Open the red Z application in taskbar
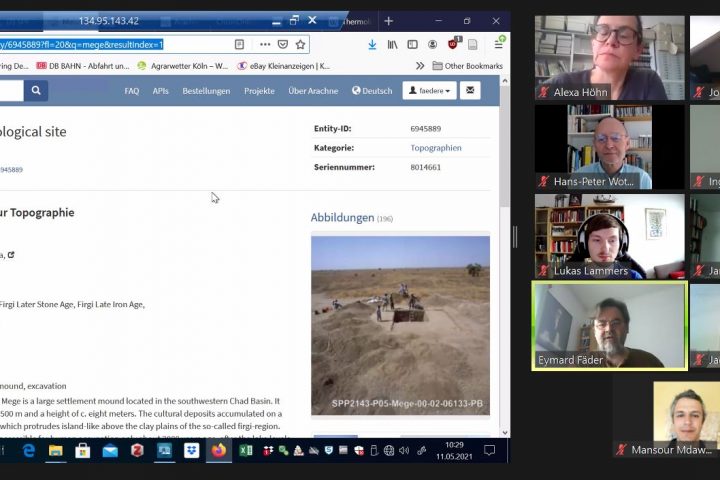 click(x=137, y=451)
